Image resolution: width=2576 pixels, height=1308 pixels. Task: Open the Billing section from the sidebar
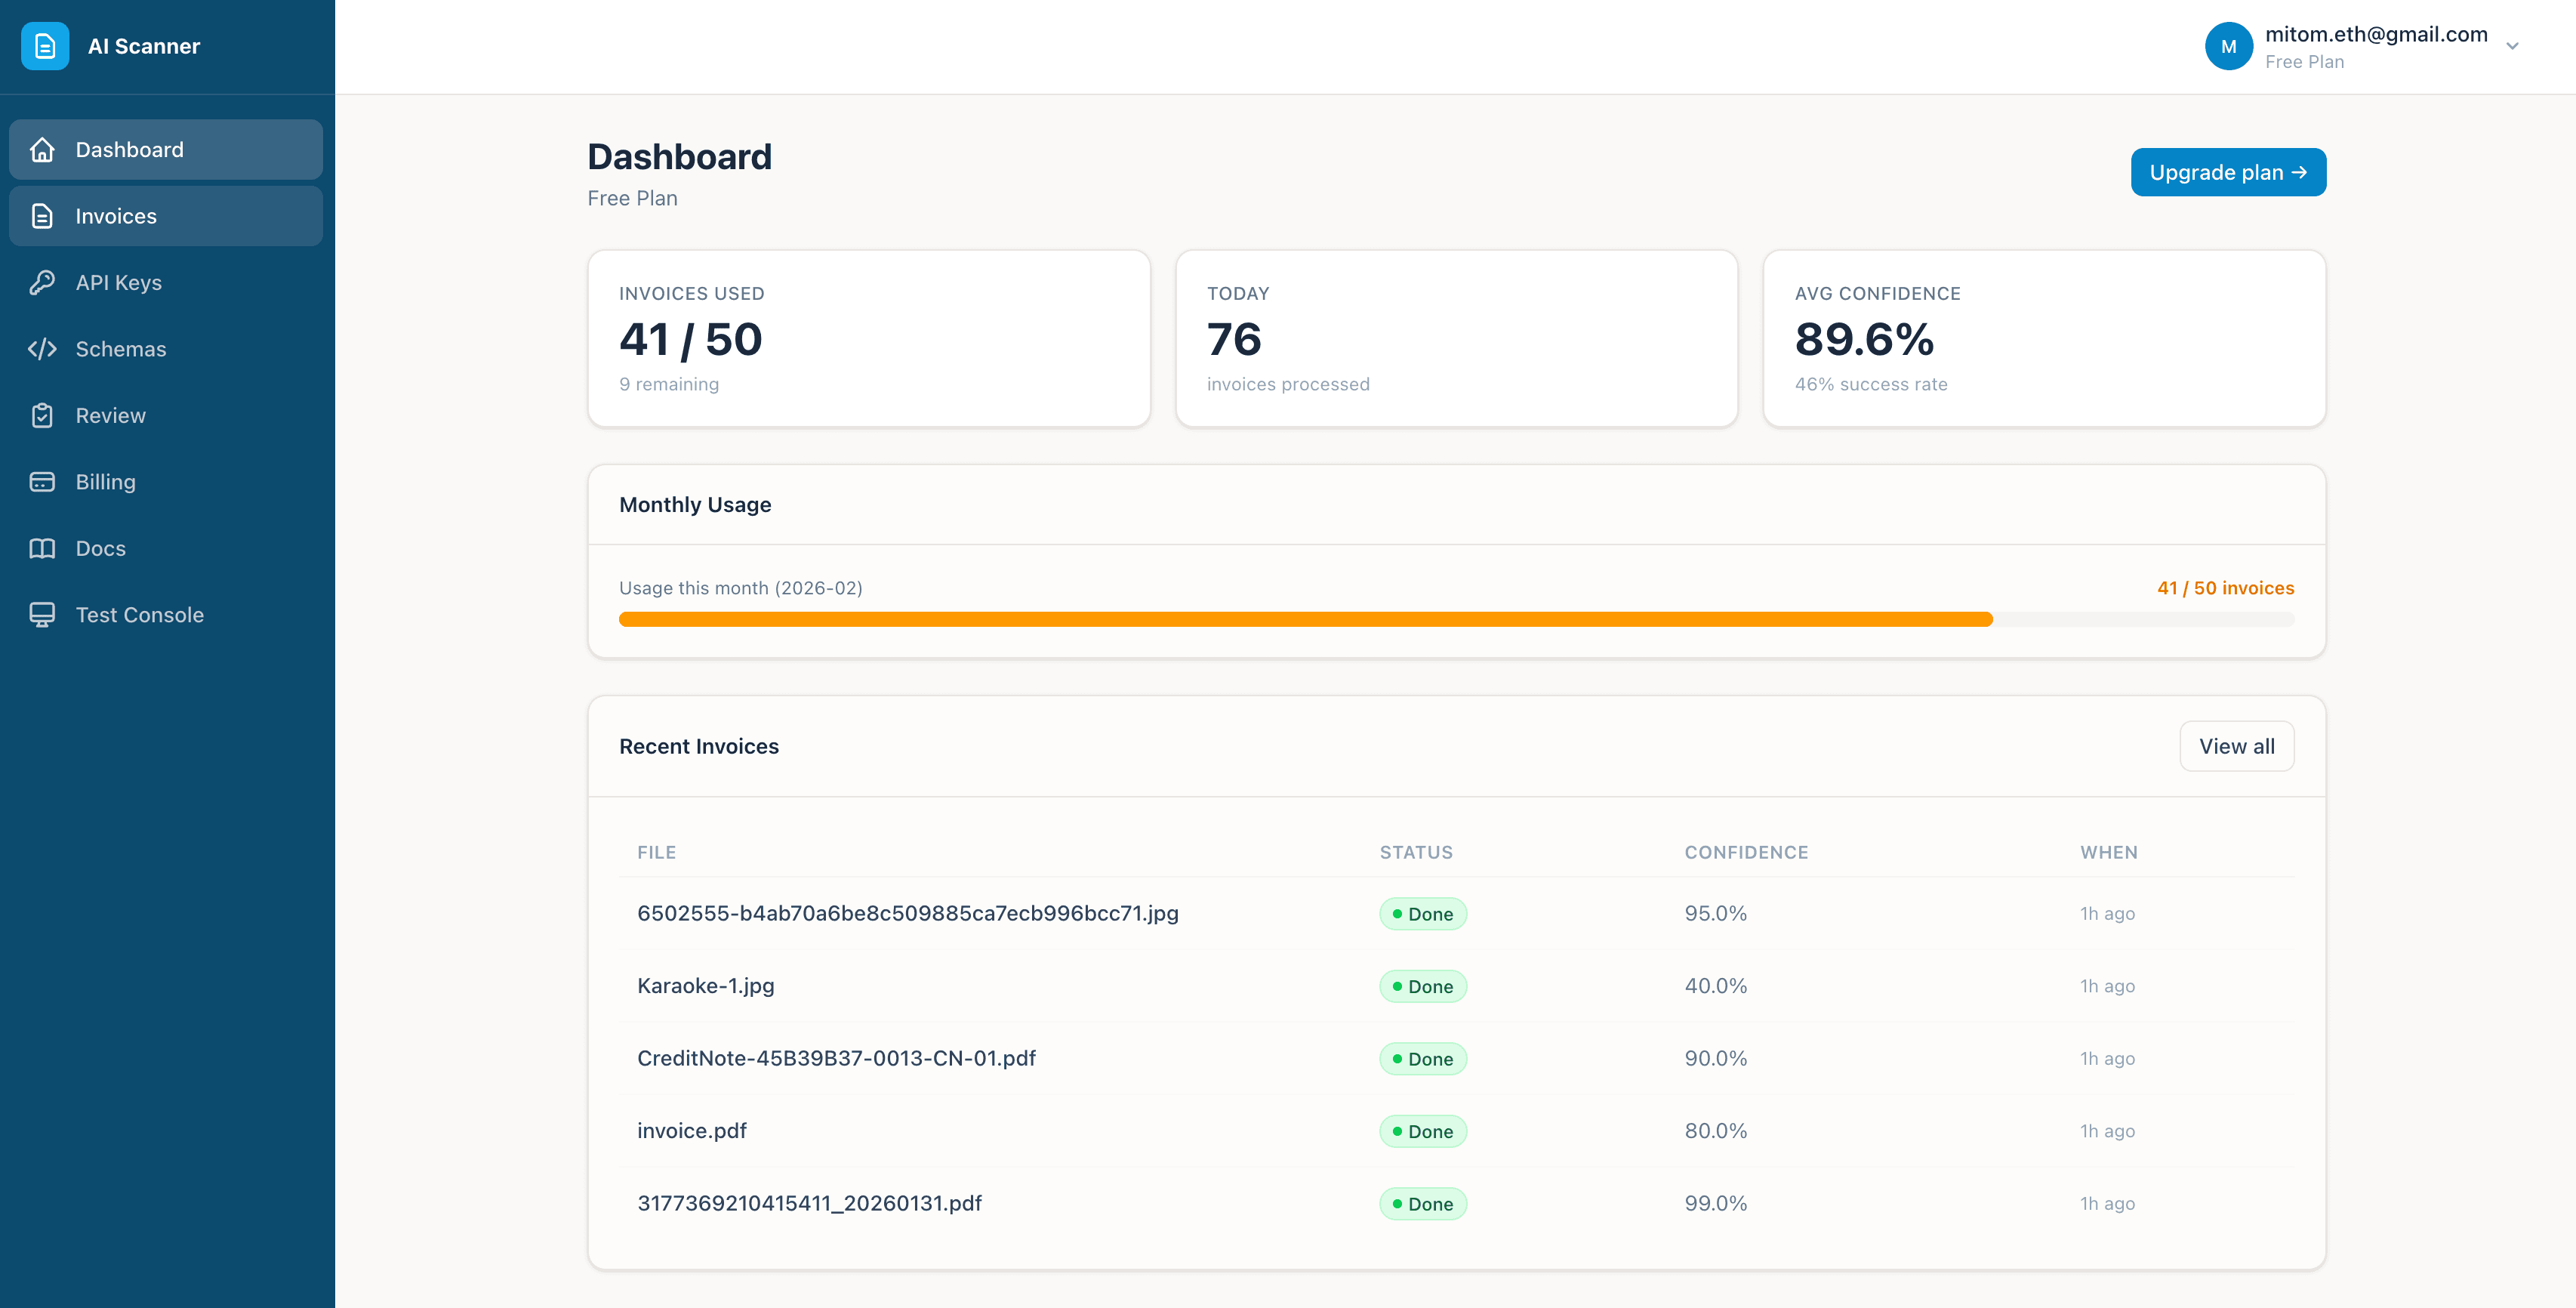coord(105,481)
